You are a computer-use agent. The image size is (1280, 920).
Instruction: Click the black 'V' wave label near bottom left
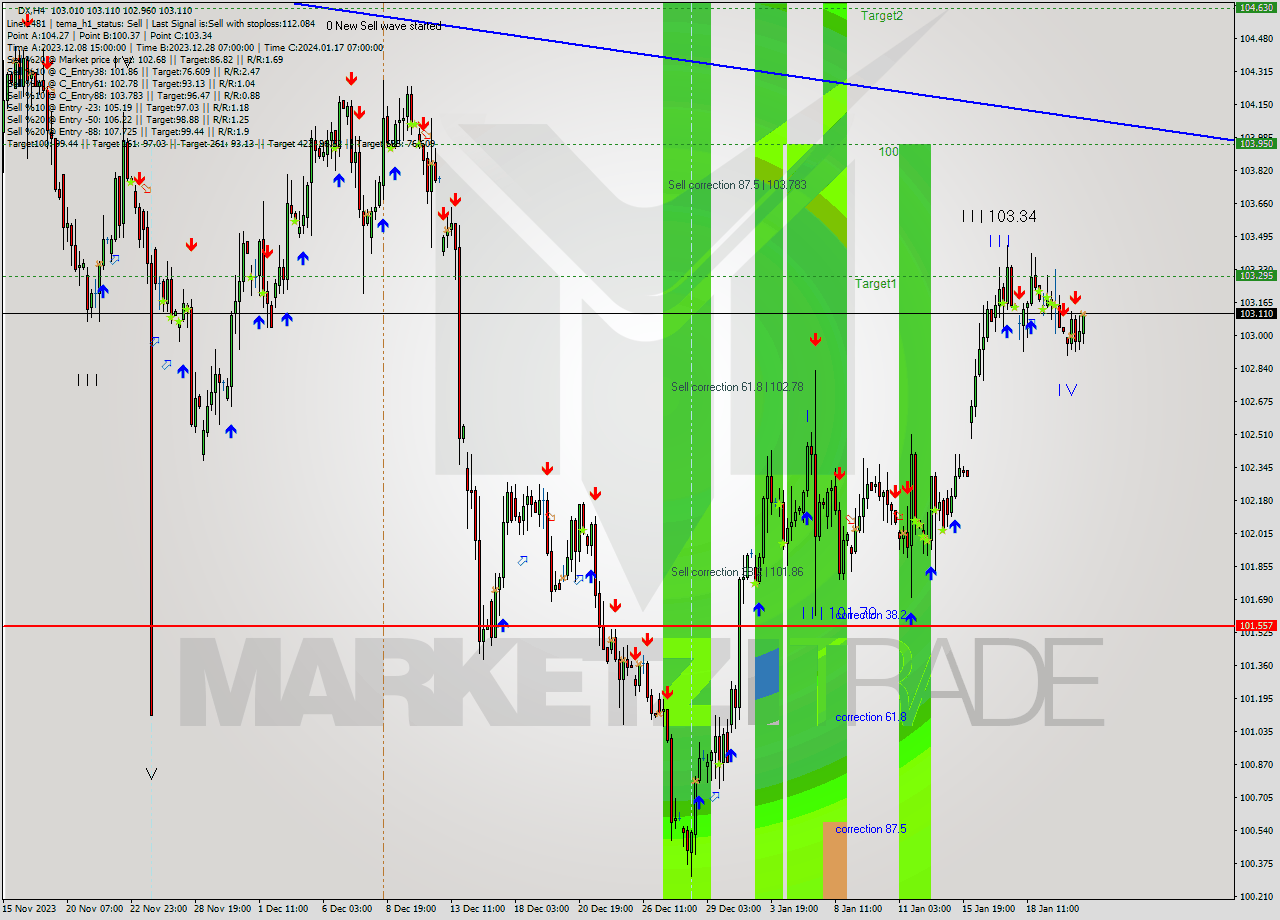151,773
